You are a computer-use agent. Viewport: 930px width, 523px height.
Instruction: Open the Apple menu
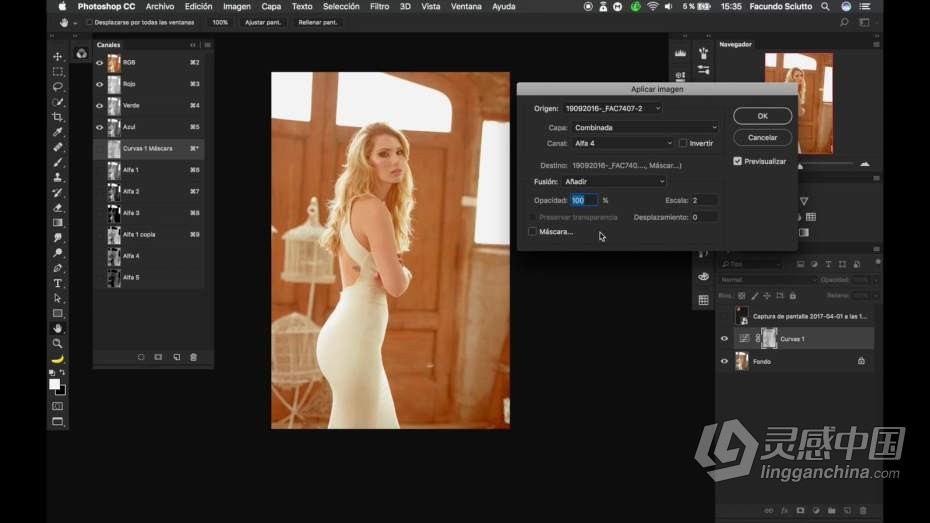(62, 7)
